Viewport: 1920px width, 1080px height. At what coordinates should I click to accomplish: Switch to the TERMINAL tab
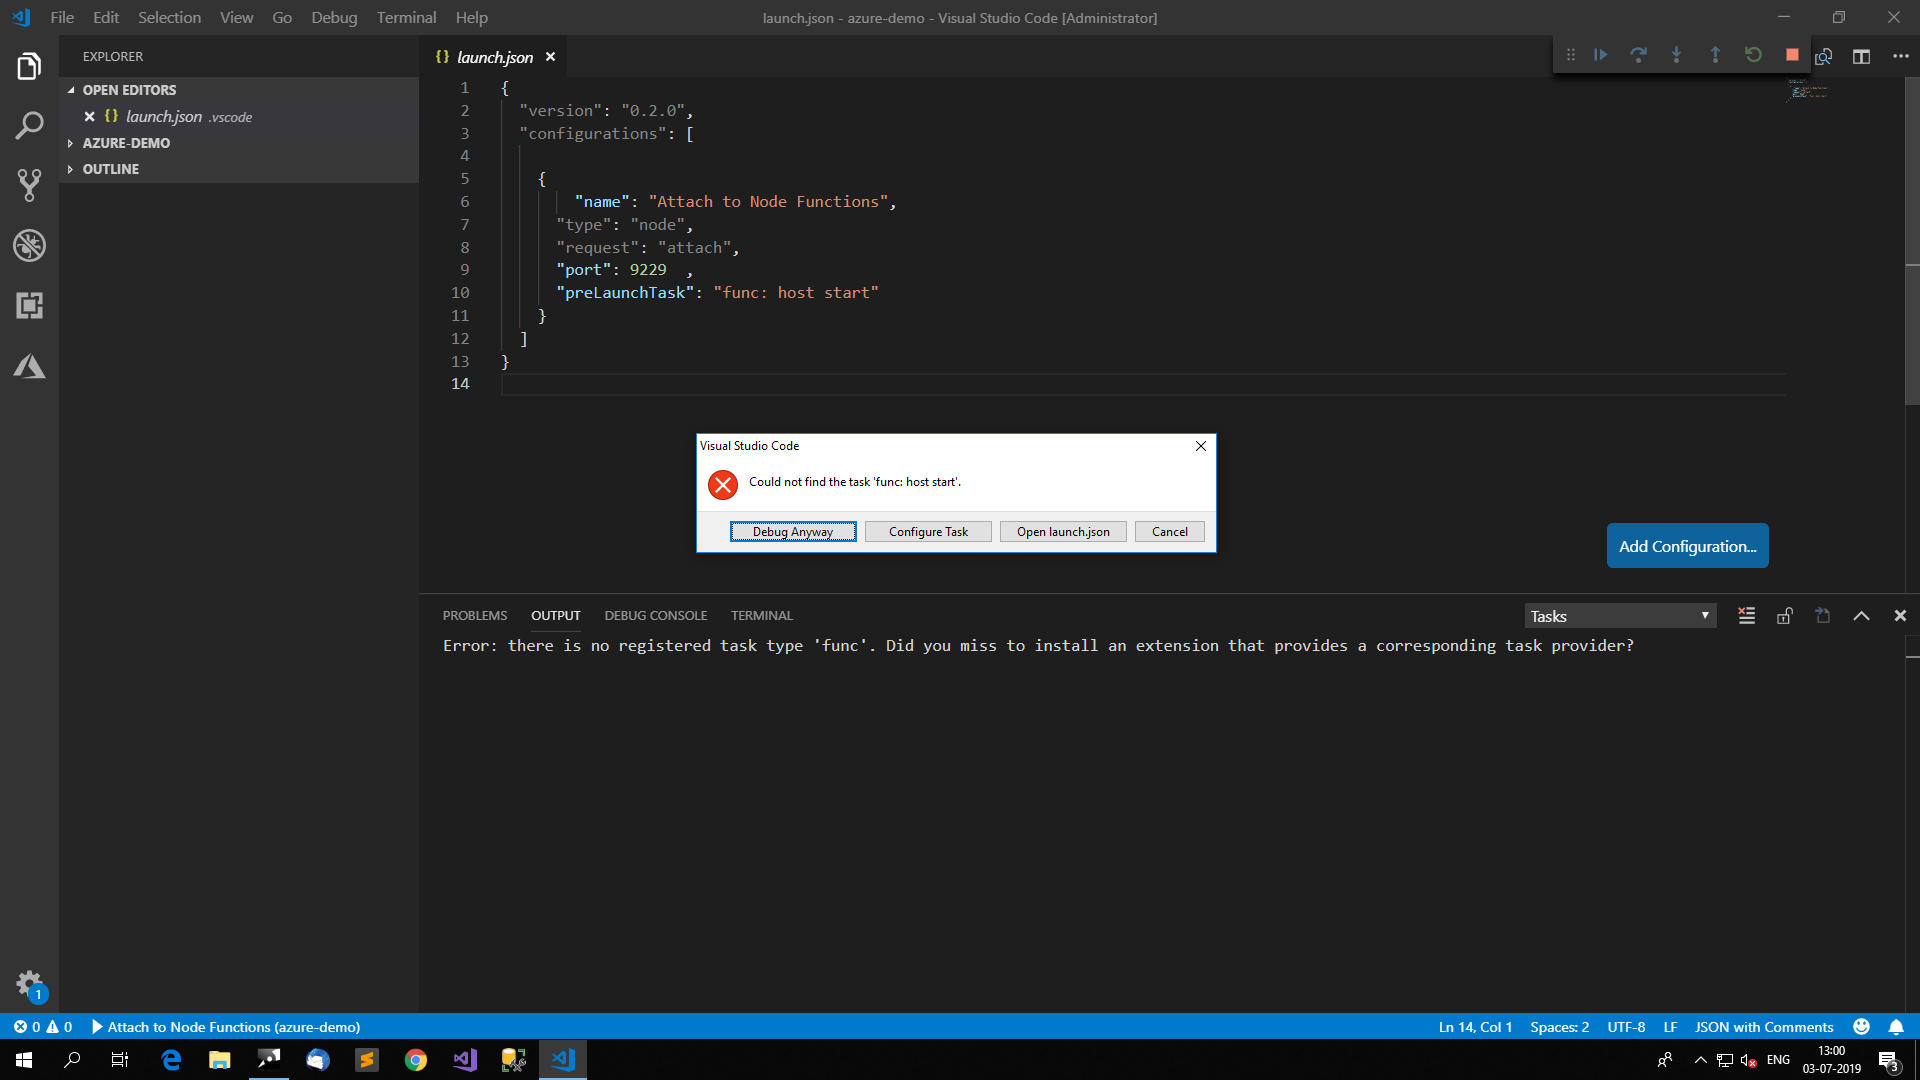pyautogui.click(x=761, y=615)
